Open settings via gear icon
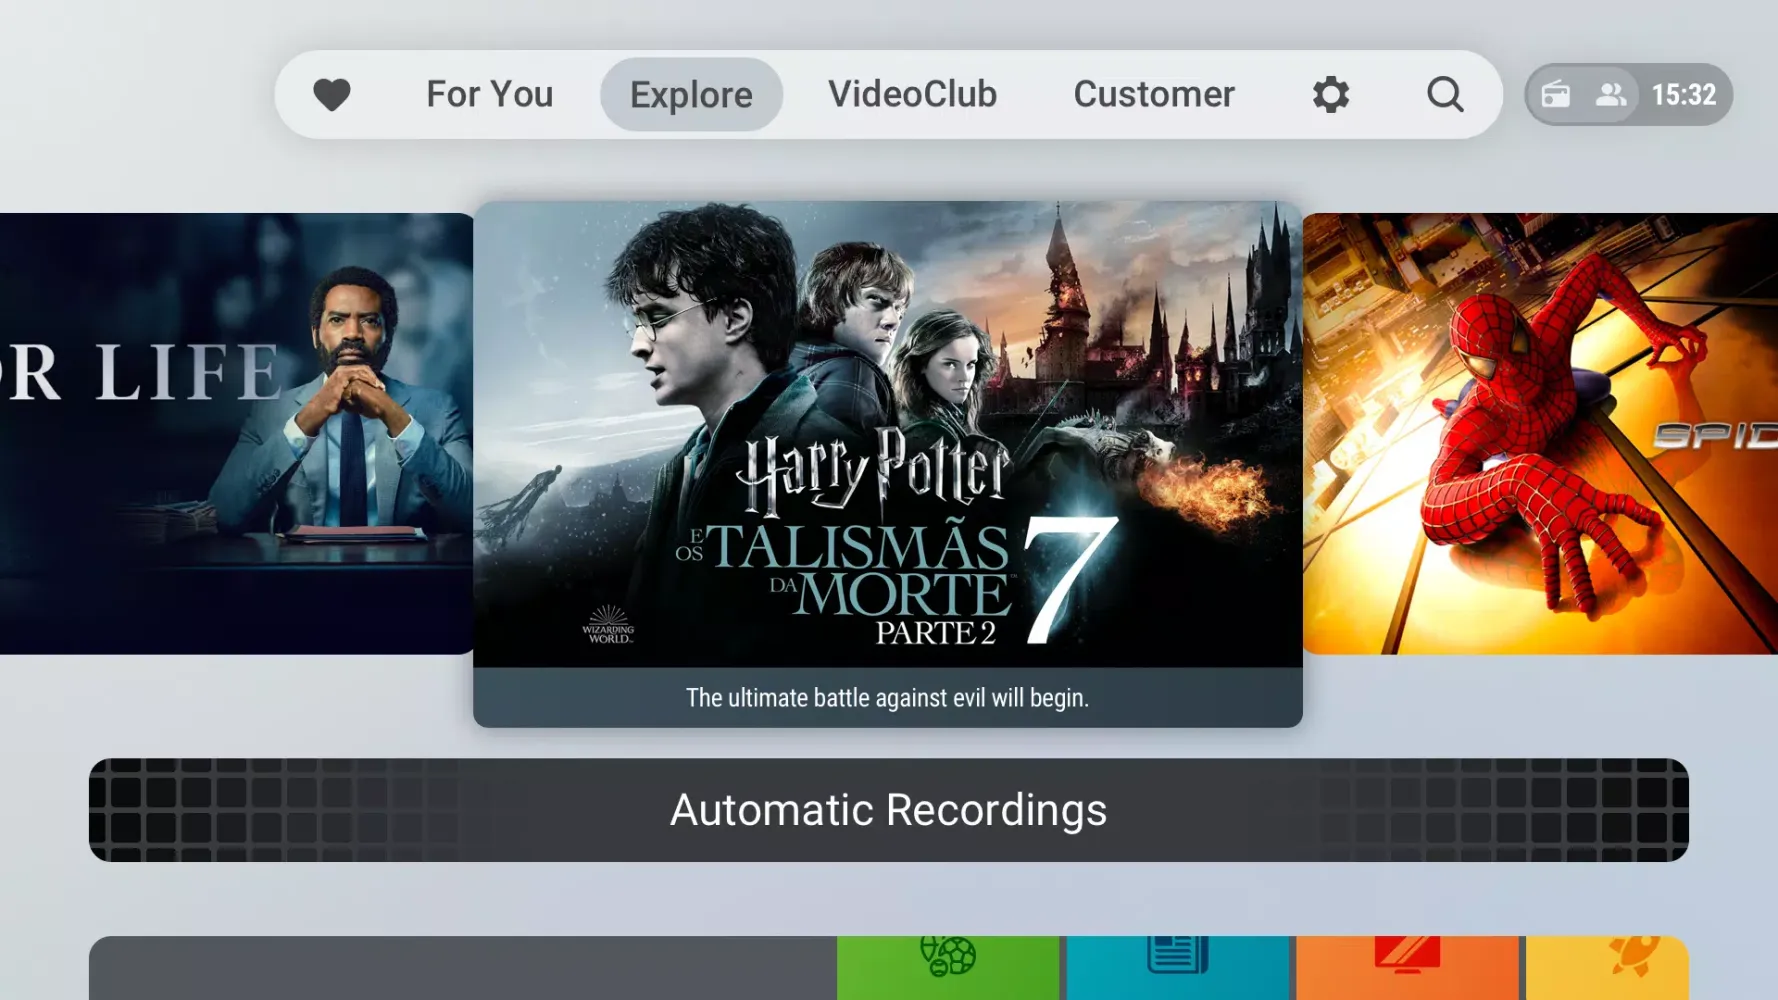Image resolution: width=1778 pixels, height=1000 pixels. pos(1330,95)
